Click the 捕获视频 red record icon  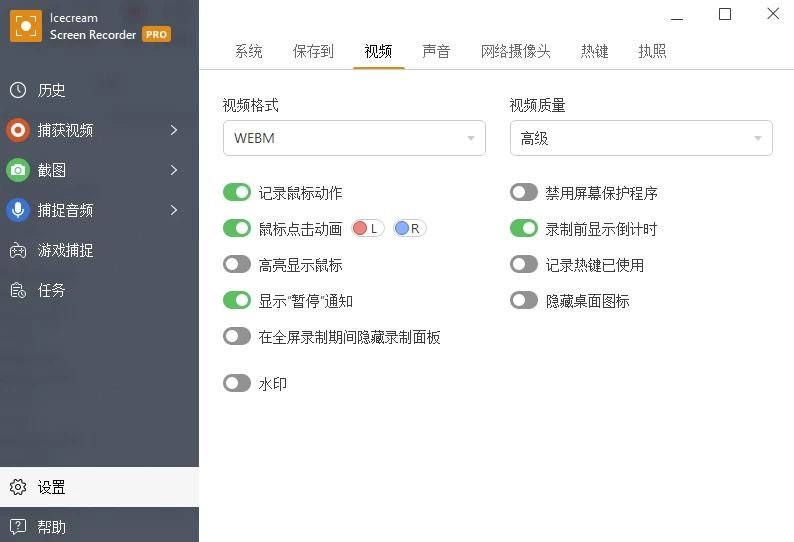coord(18,130)
